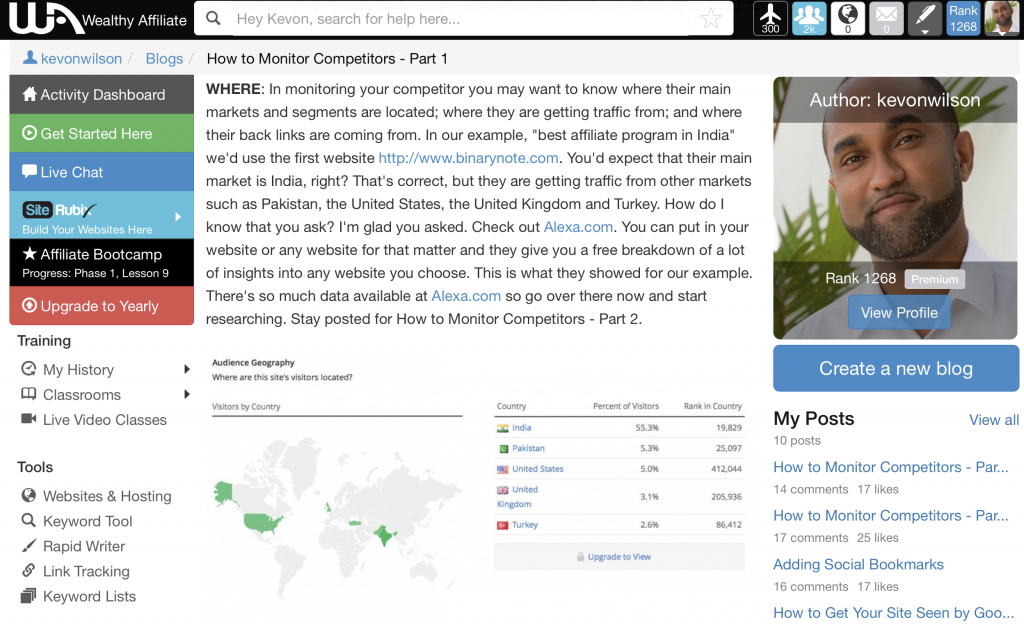Click the Rank 1268 badge in header
The height and width of the screenshot is (624, 1024).
963,18
